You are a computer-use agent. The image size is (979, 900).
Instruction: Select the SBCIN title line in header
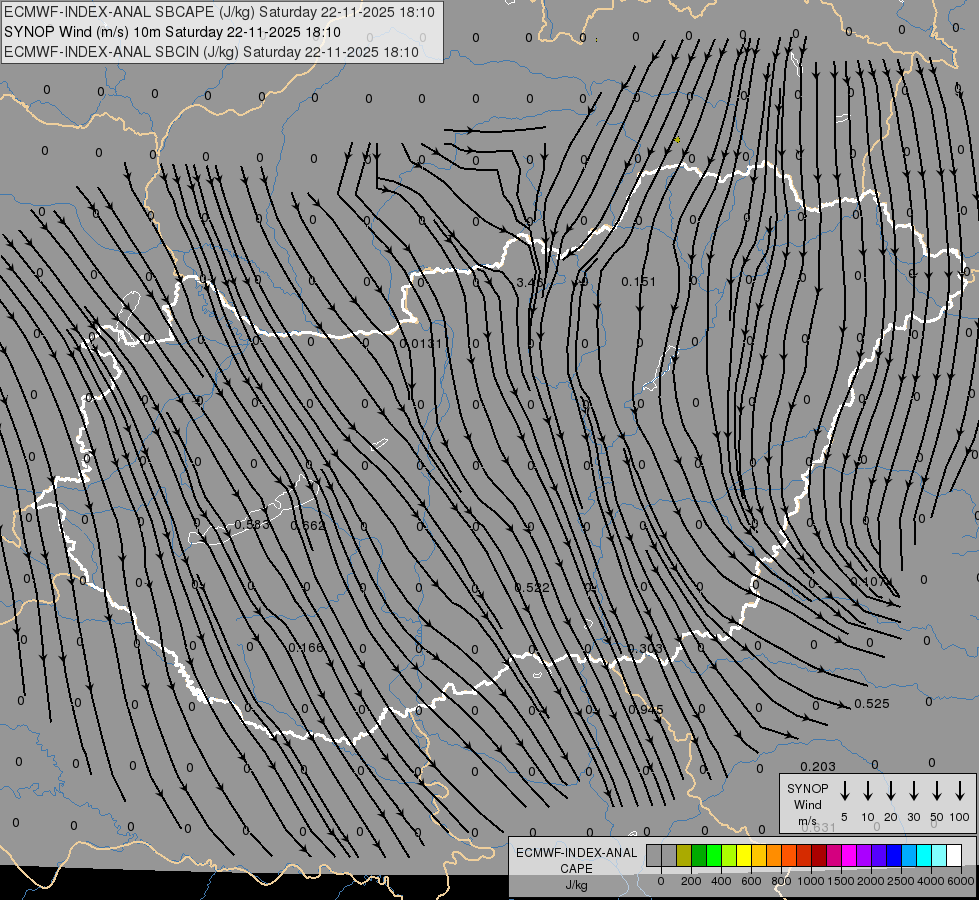(211, 52)
